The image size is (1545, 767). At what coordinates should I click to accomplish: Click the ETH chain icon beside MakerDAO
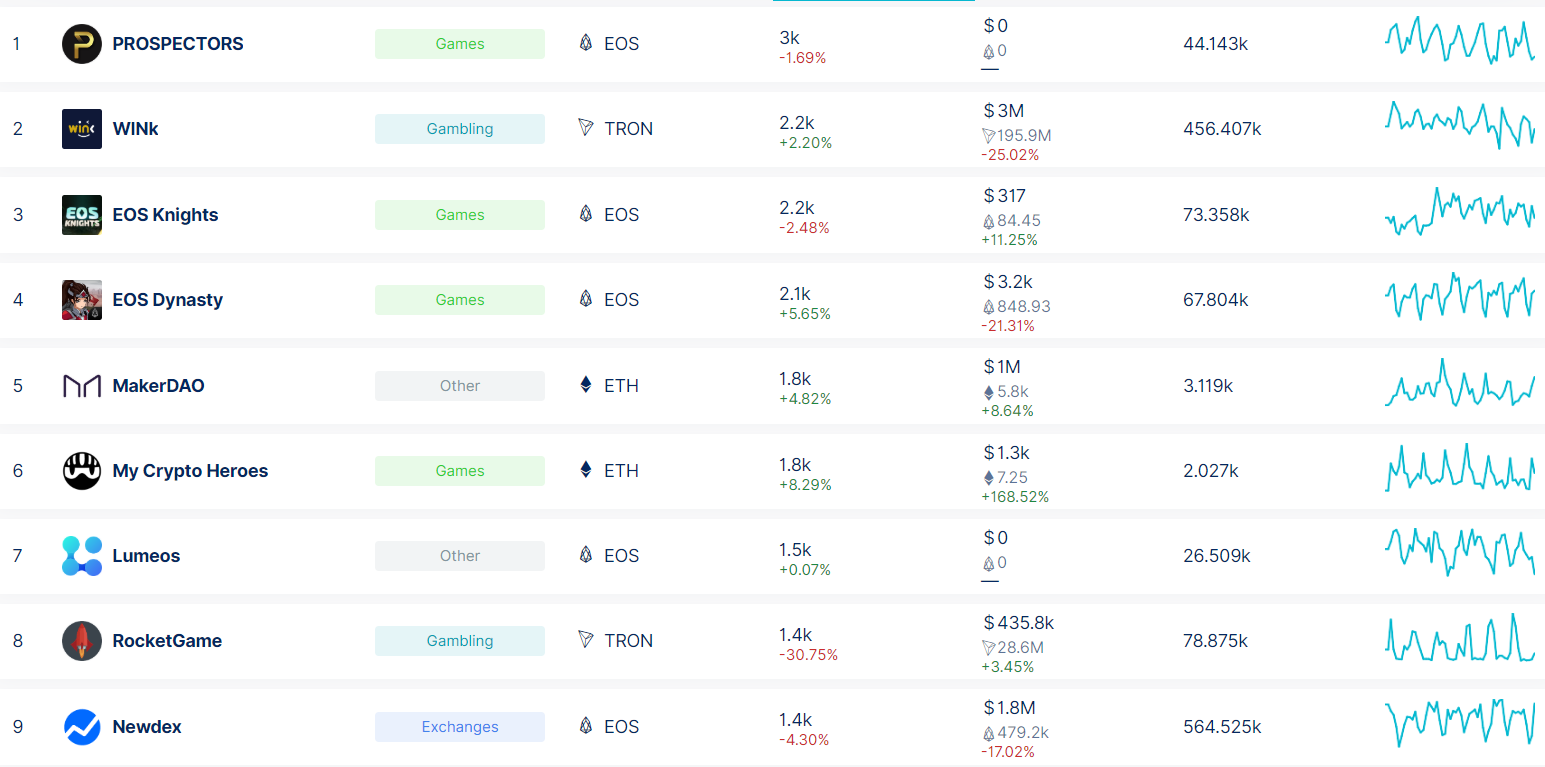tap(586, 386)
